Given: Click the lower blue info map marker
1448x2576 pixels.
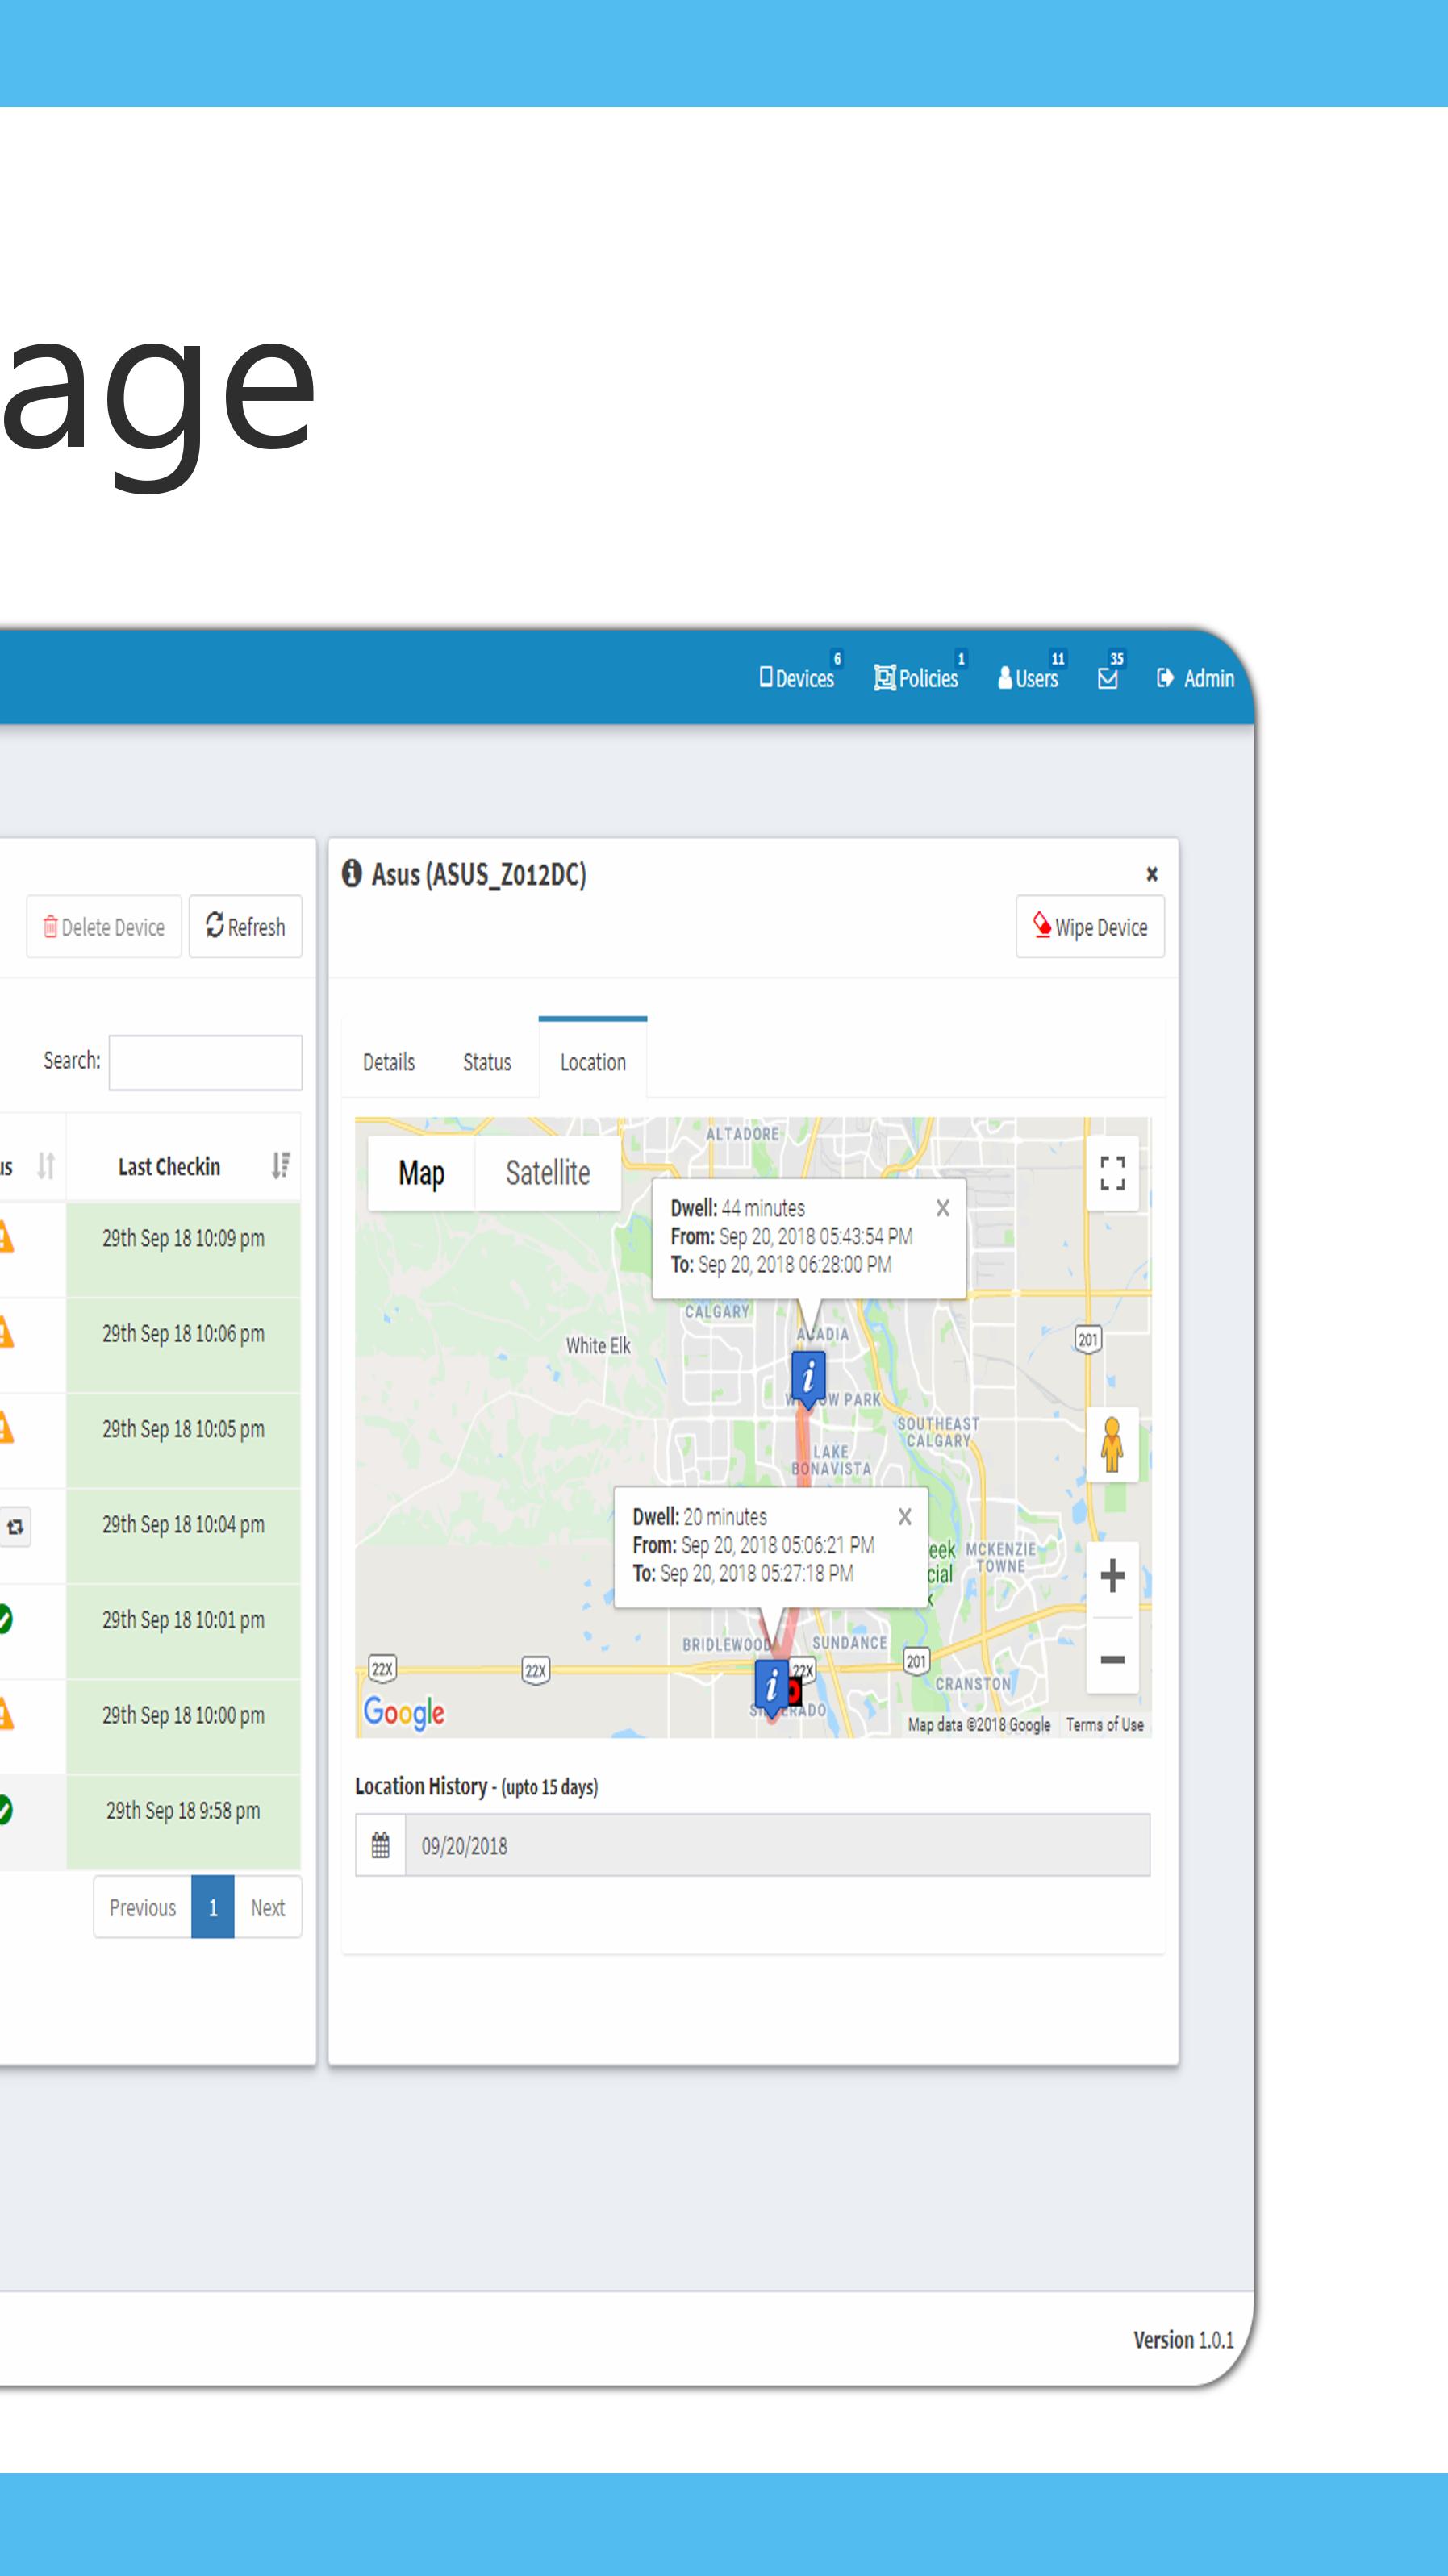Looking at the screenshot, I should [x=771, y=1687].
